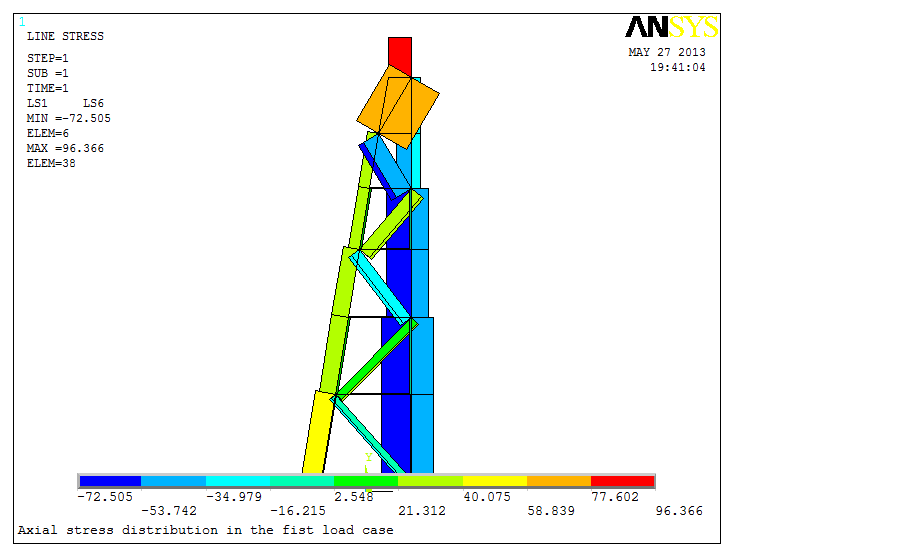Screen dimensions: 898x557
Task: Click the 'ELEM=6' label
Action: point(48,133)
